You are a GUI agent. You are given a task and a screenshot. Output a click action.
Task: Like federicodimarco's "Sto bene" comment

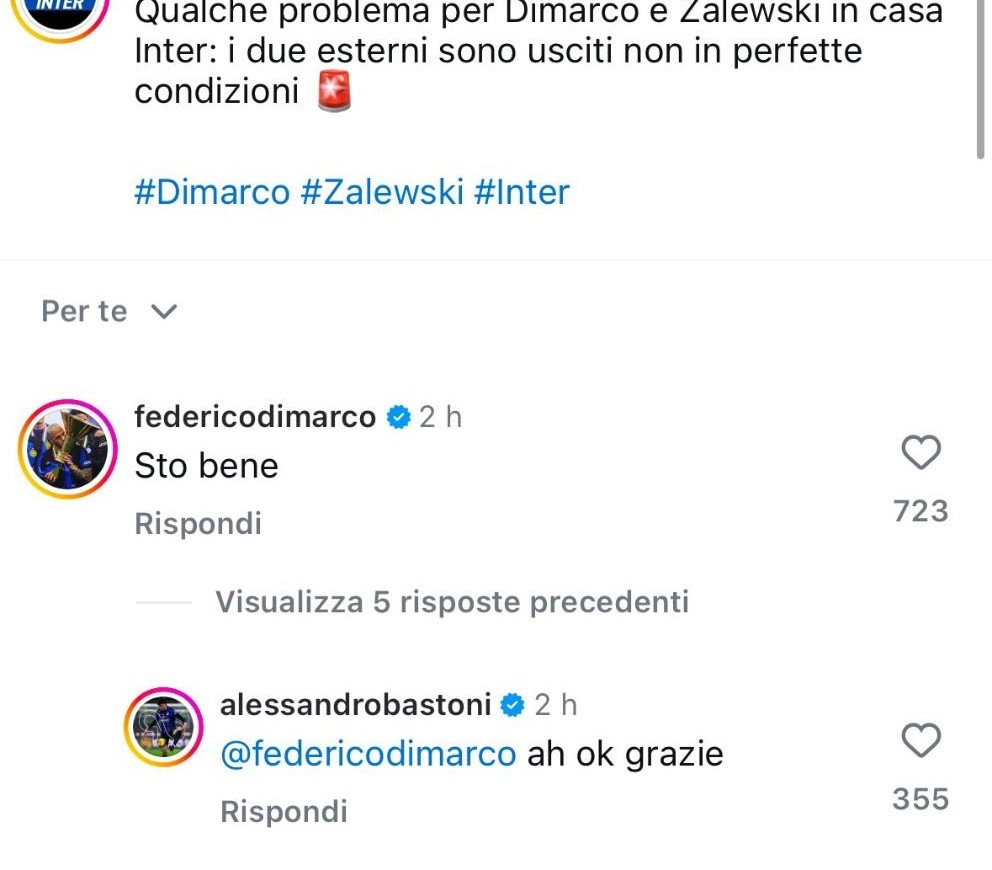coord(921,454)
